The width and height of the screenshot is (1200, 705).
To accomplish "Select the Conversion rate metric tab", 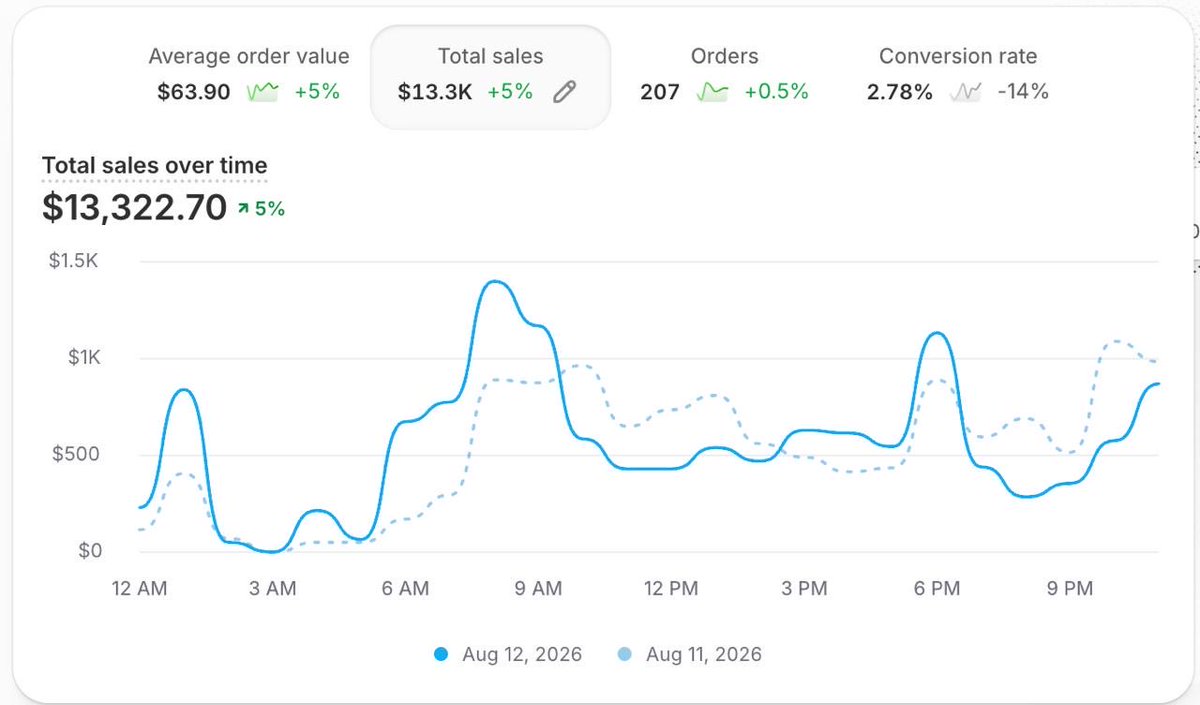I will tap(958, 75).
